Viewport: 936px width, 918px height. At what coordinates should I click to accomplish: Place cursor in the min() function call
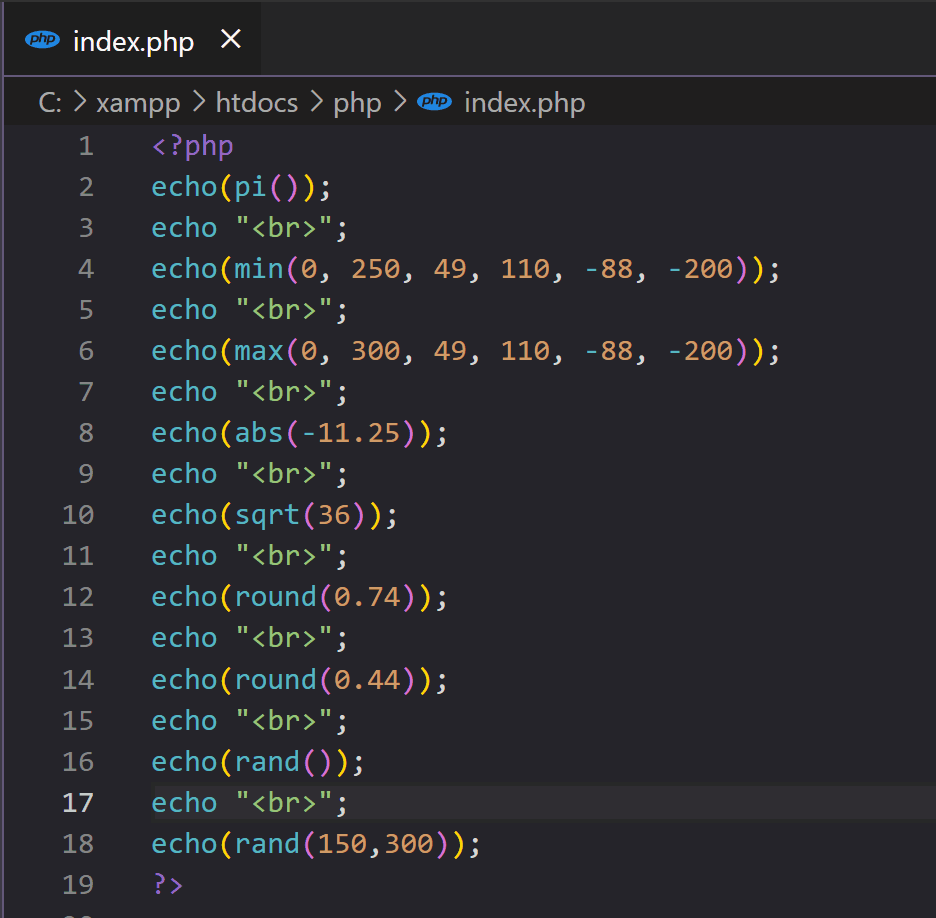(256, 269)
